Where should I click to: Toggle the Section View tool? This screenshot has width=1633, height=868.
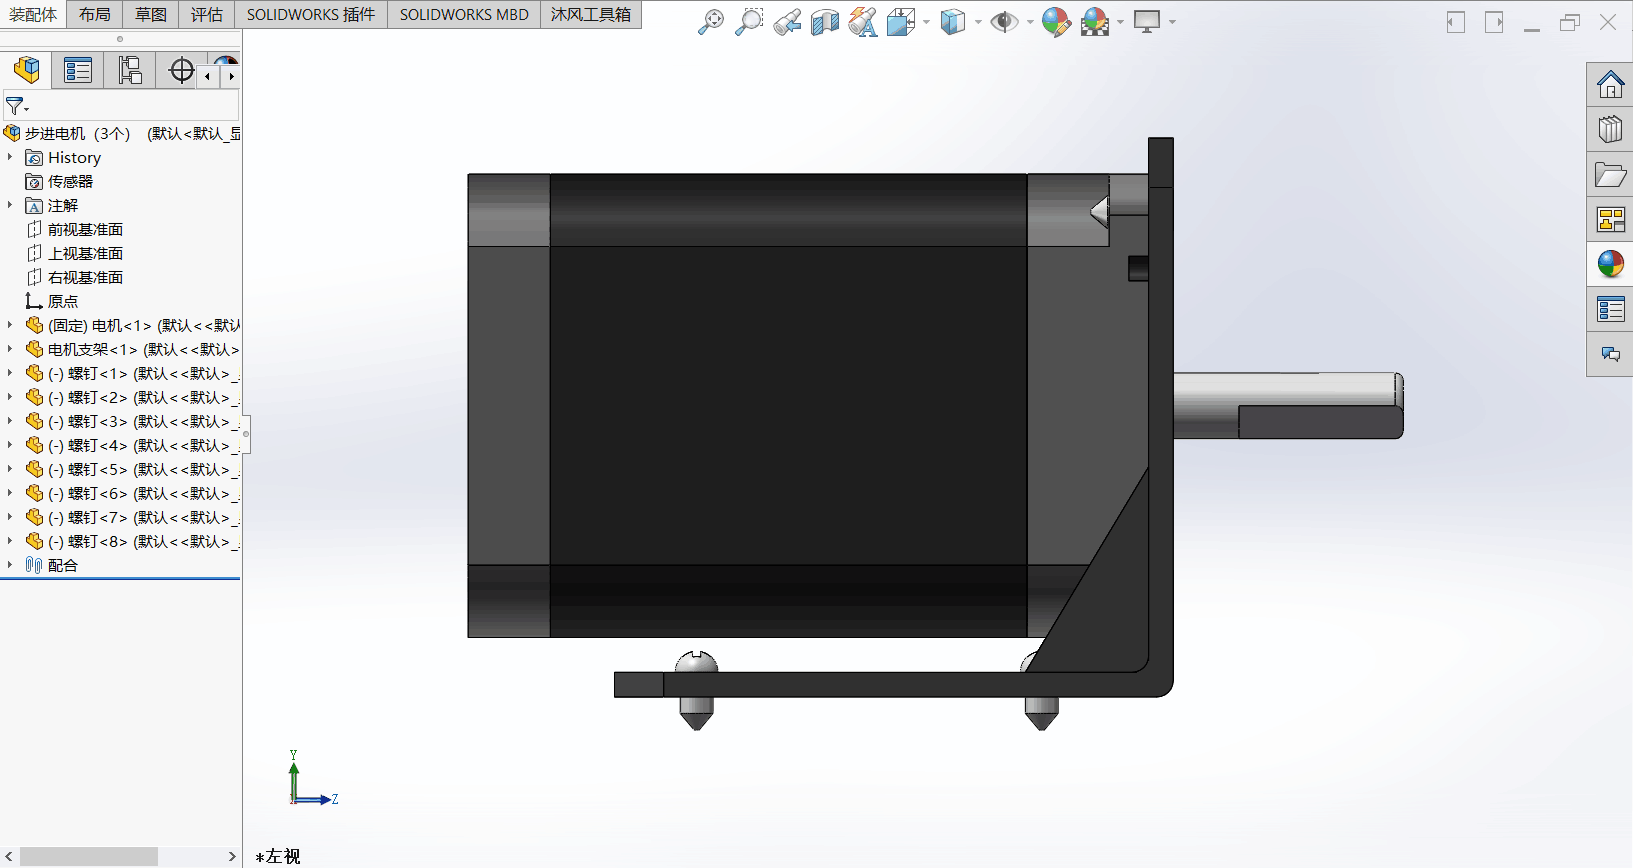[x=825, y=22]
